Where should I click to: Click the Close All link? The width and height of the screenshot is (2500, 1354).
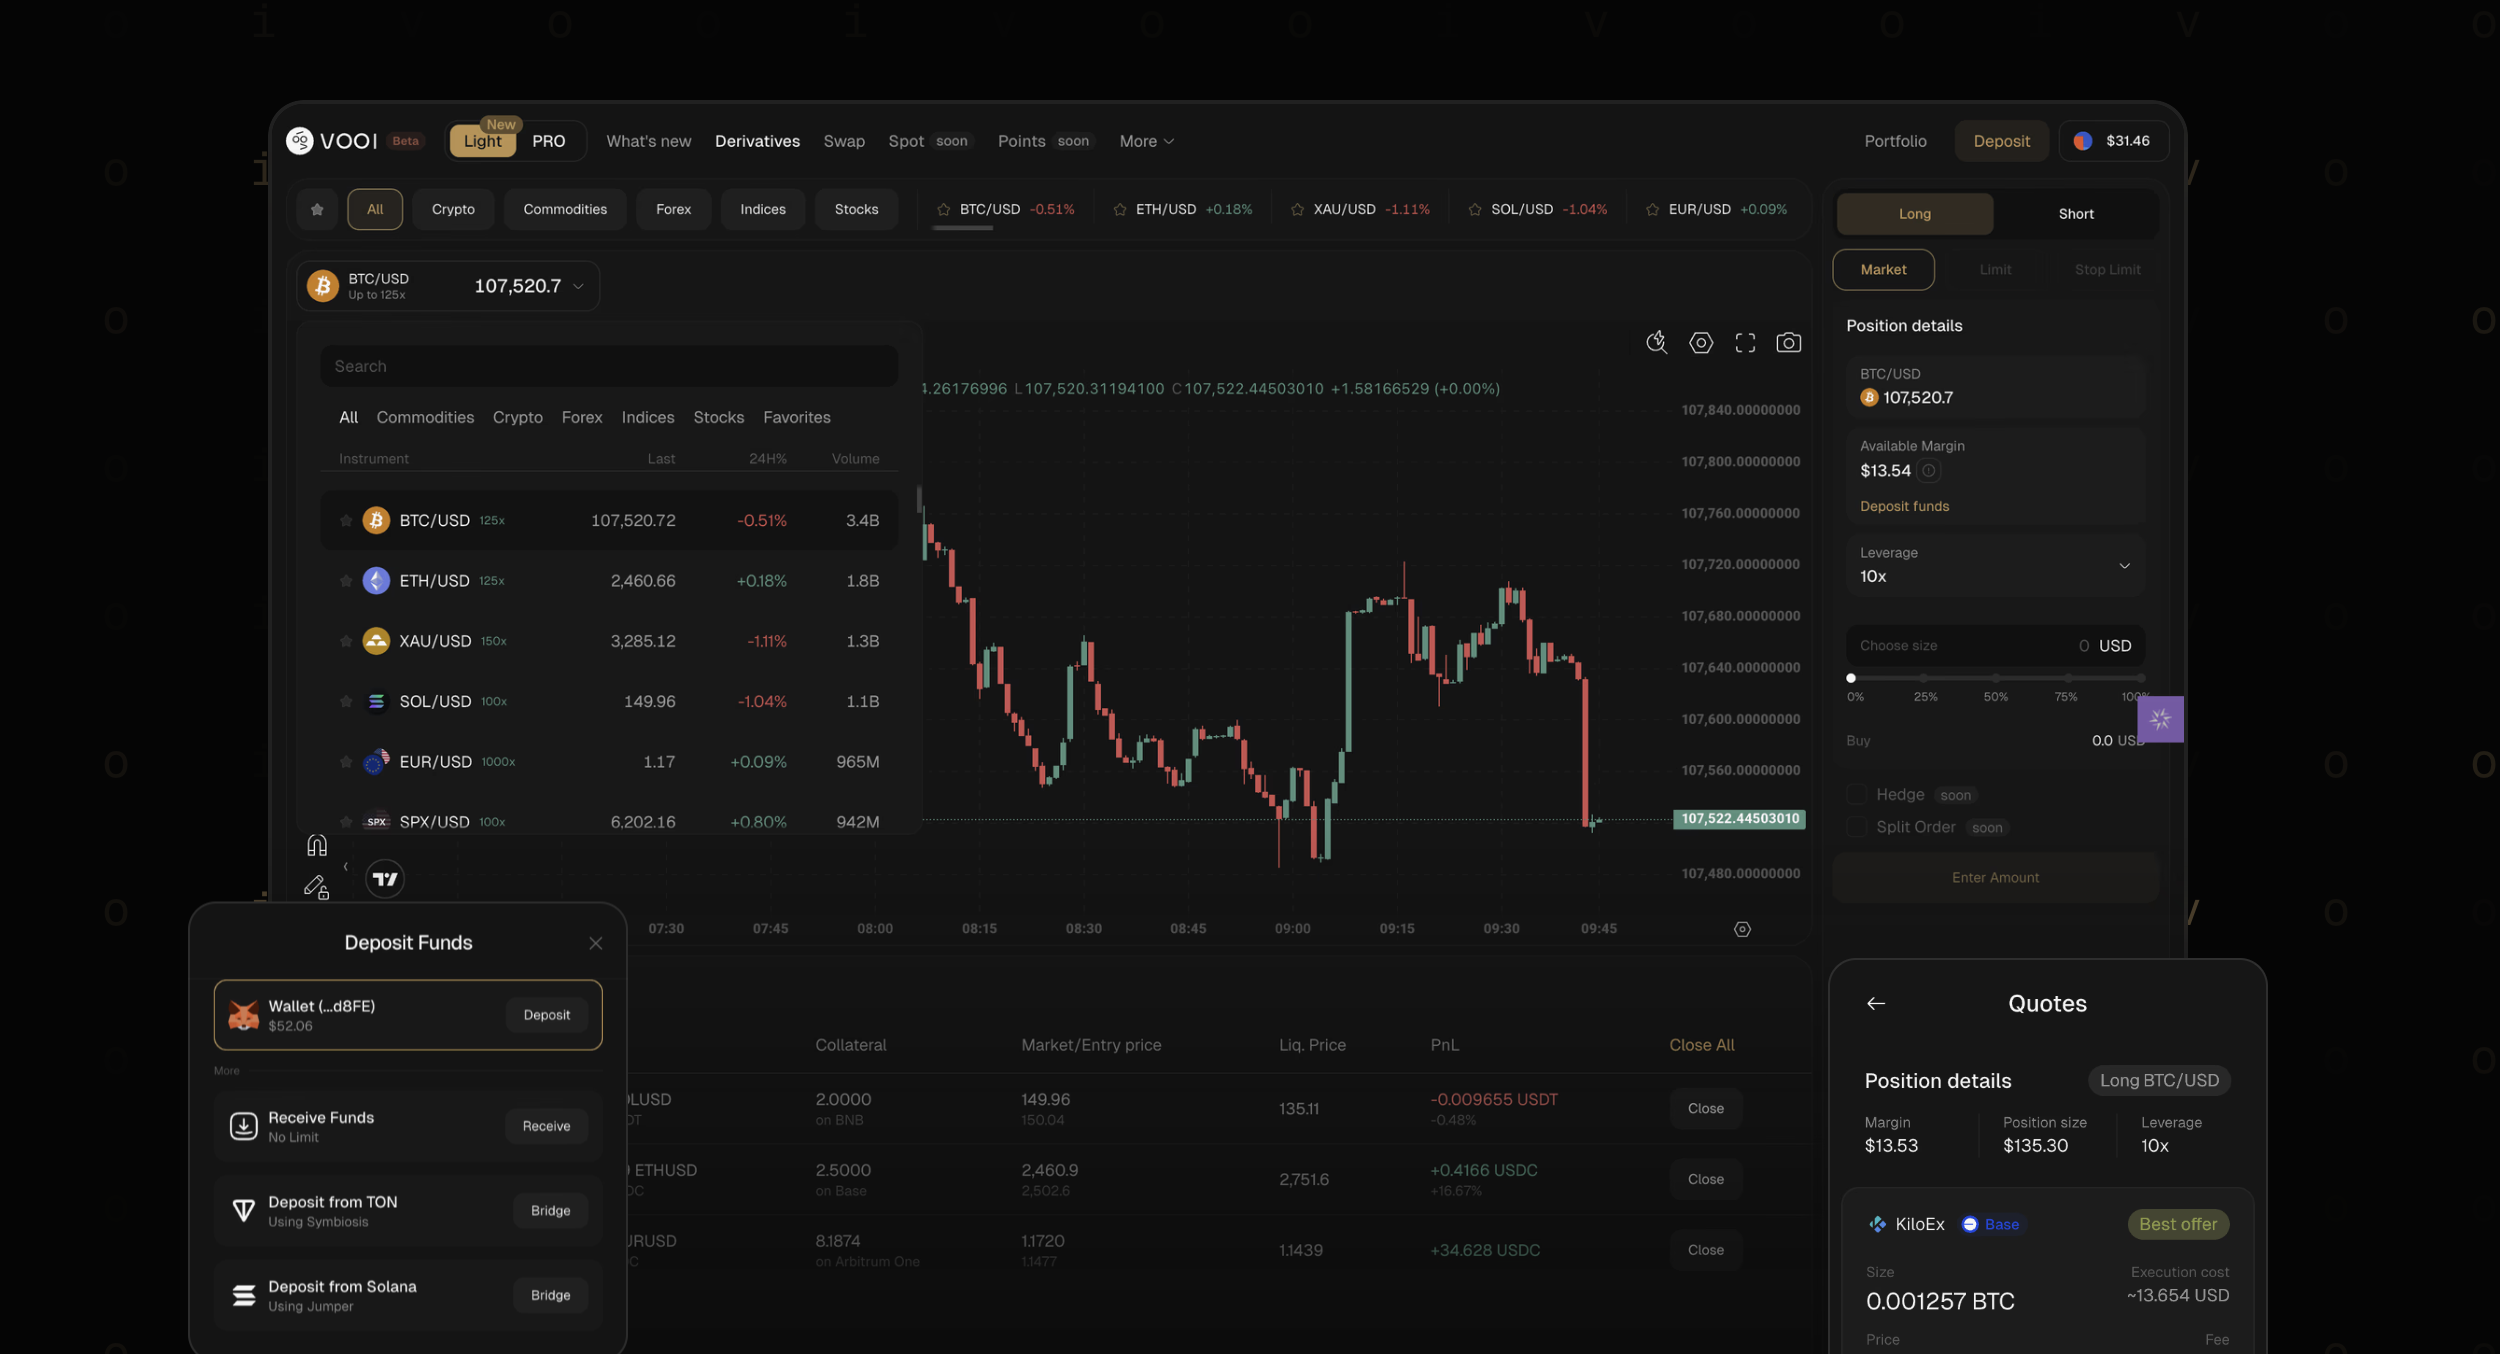pyautogui.click(x=1701, y=1045)
